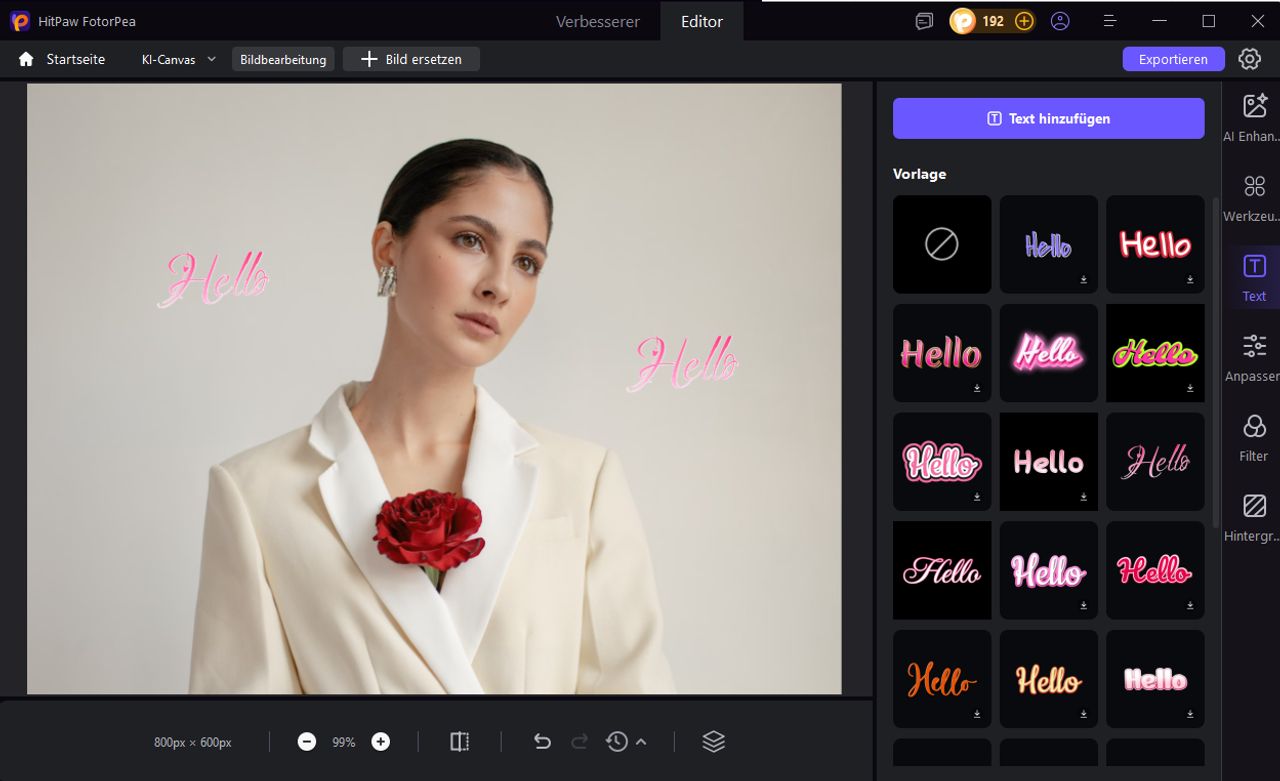Click the 99% zoom level value
The height and width of the screenshot is (781, 1280).
(344, 743)
